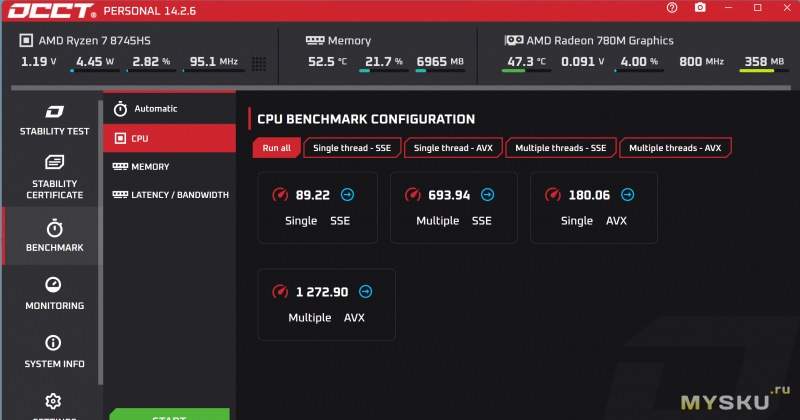Viewport: 800px width, 420px height.
Task: Click the gauge icon next to 1 272.90
Action: click(x=280, y=291)
